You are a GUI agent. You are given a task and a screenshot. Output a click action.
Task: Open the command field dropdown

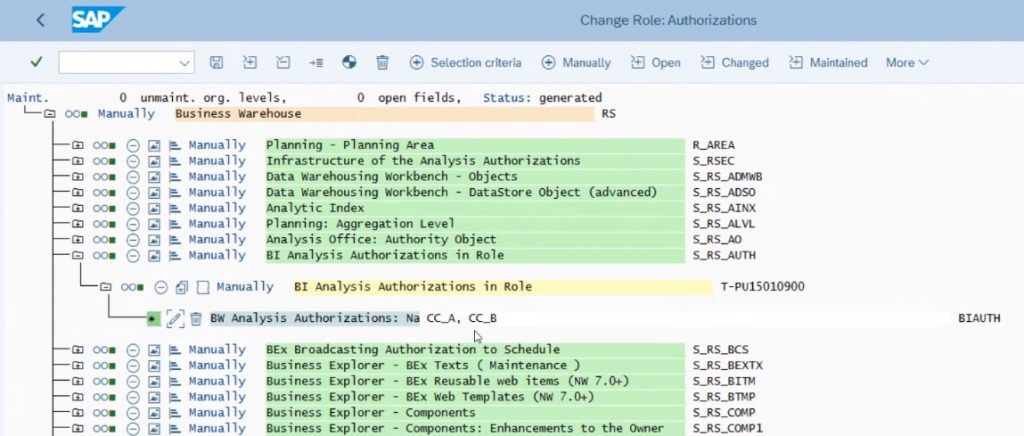[x=184, y=63]
